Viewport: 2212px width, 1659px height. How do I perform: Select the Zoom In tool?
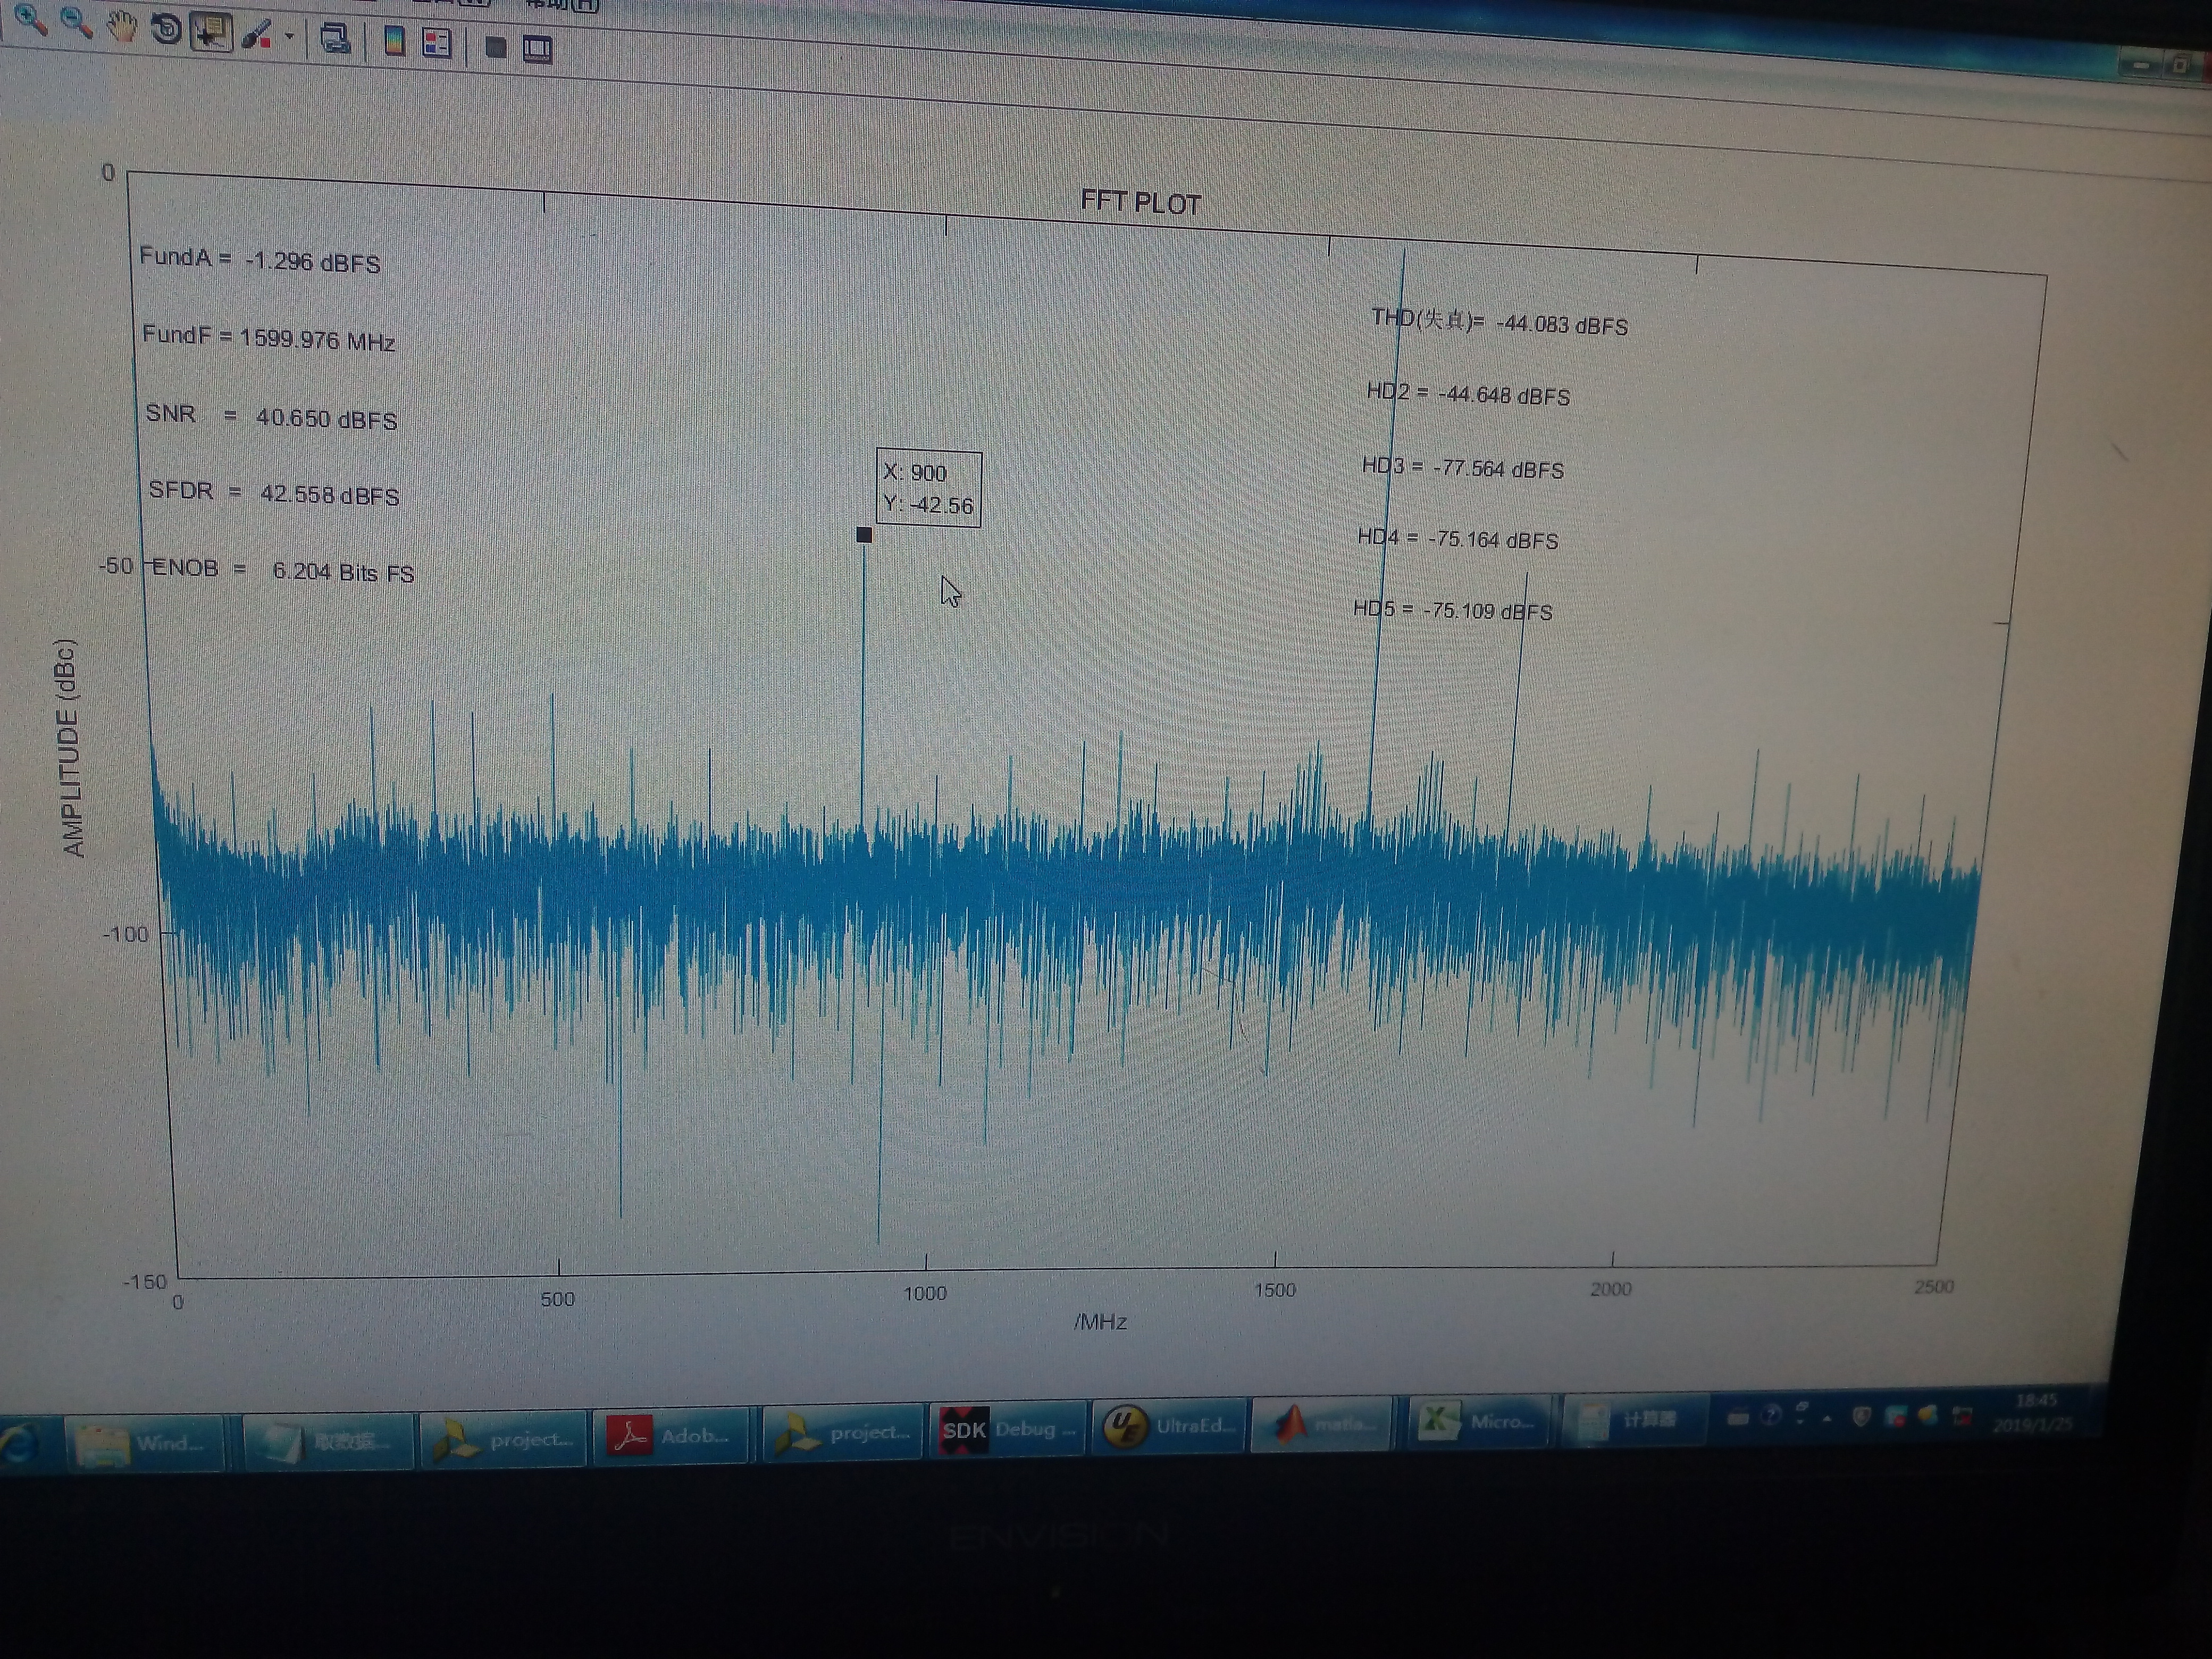[30, 19]
